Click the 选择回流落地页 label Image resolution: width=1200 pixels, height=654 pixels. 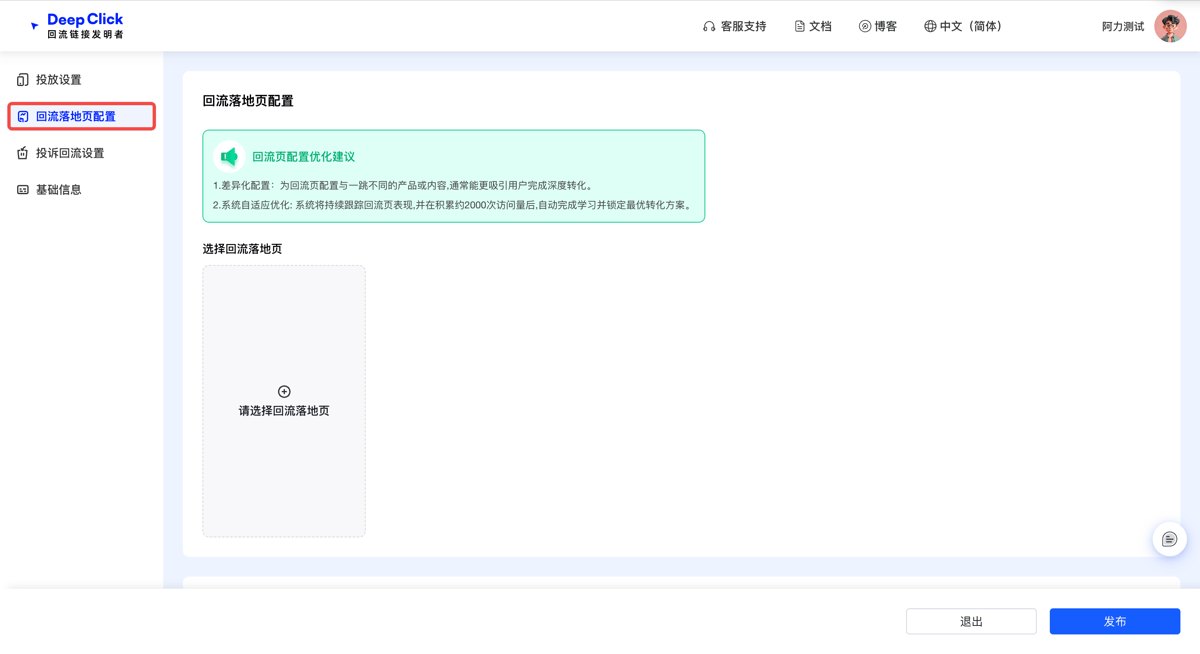[242, 249]
